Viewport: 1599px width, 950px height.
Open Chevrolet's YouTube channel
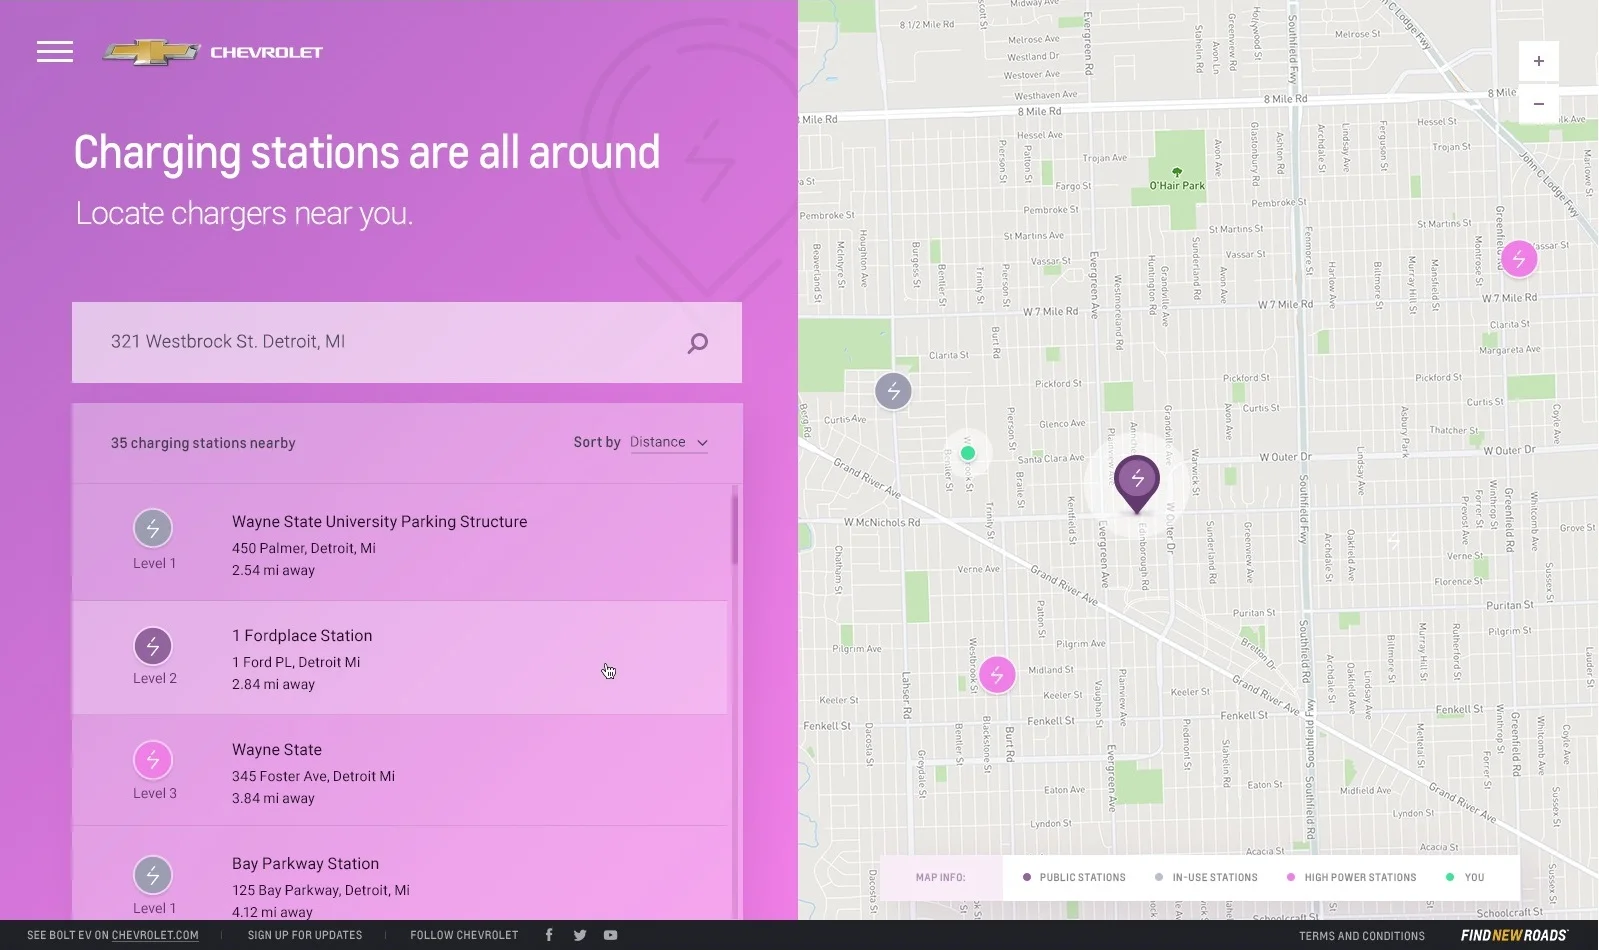click(x=610, y=935)
